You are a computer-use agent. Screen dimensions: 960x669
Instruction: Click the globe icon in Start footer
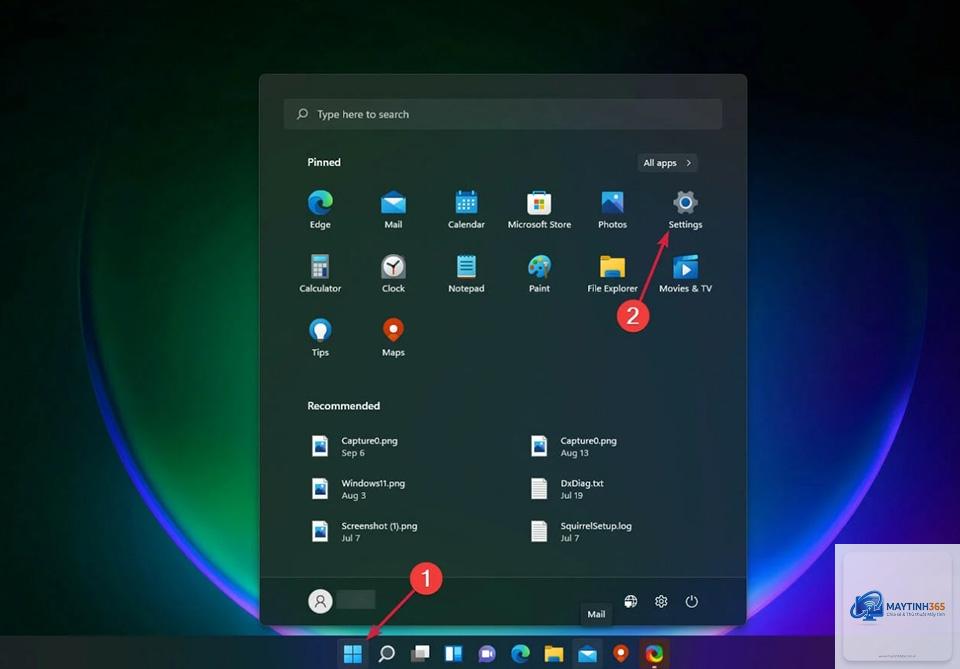(631, 601)
